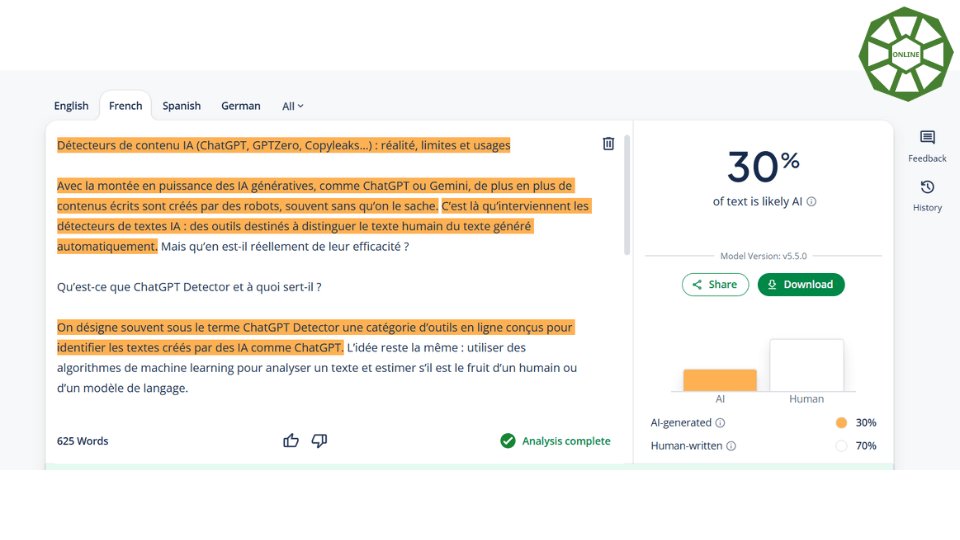Switch to the Spanish tab
This screenshot has height=540, width=960.
pyautogui.click(x=181, y=106)
